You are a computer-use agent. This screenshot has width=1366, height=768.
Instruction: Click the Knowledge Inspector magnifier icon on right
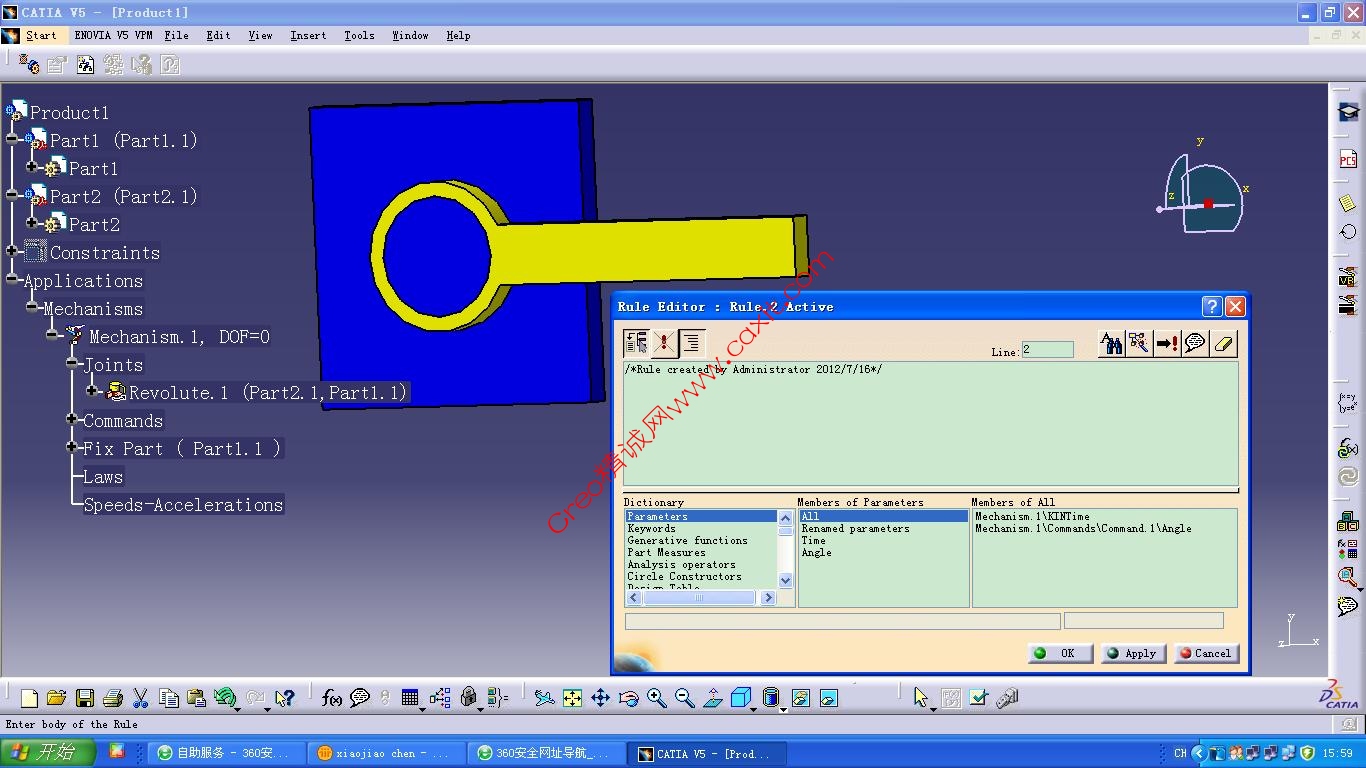click(1348, 577)
